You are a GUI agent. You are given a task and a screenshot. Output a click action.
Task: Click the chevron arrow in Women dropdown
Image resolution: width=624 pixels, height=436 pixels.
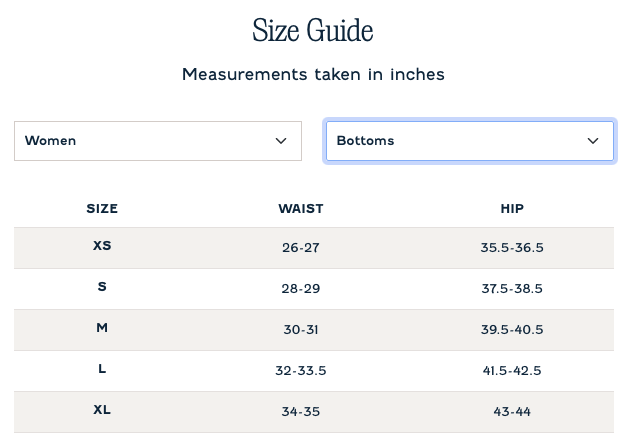coord(281,141)
